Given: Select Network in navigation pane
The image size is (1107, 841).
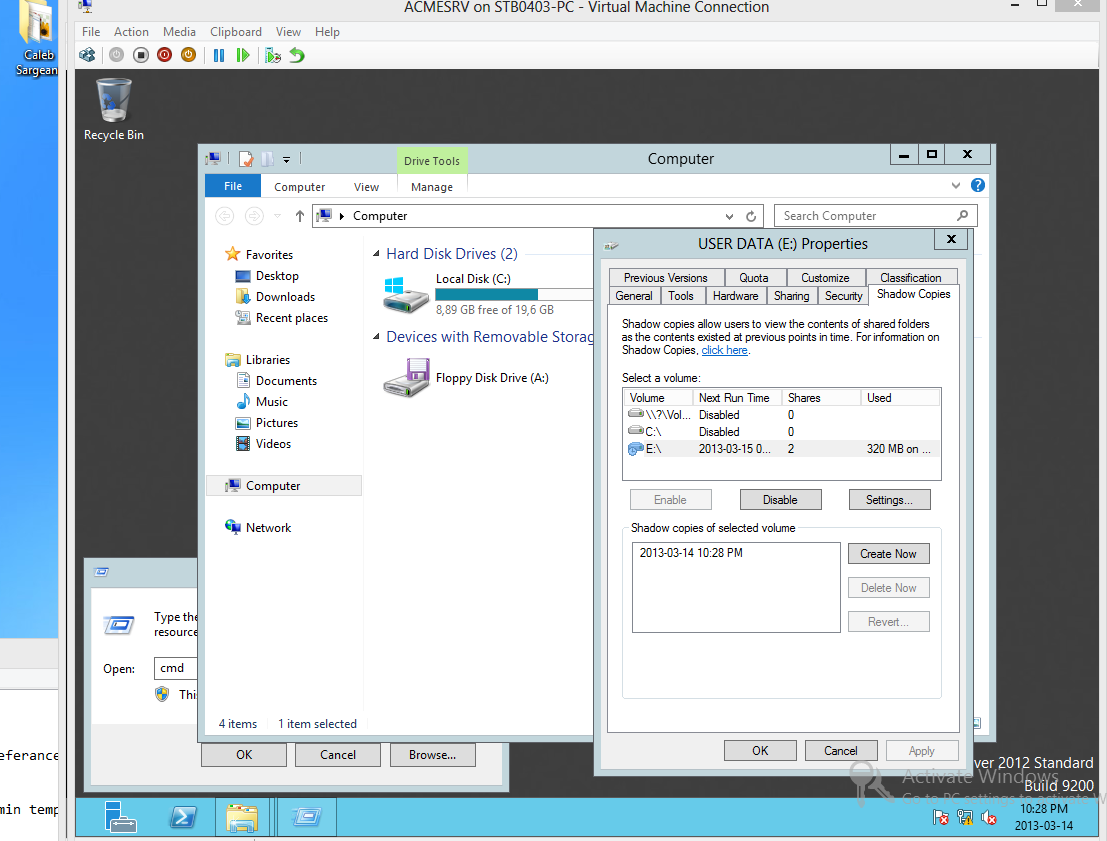Looking at the screenshot, I should [268, 527].
